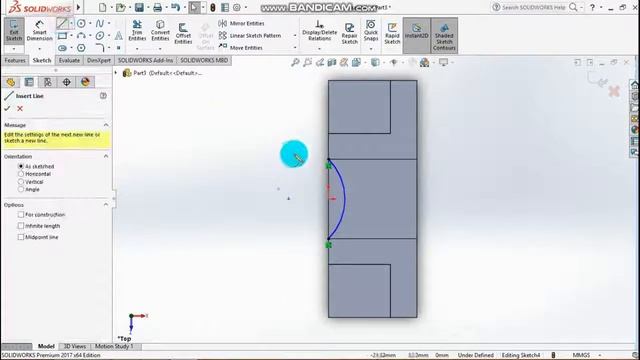Toggle Instant2D mode
640x360 pixels.
[416, 35]
